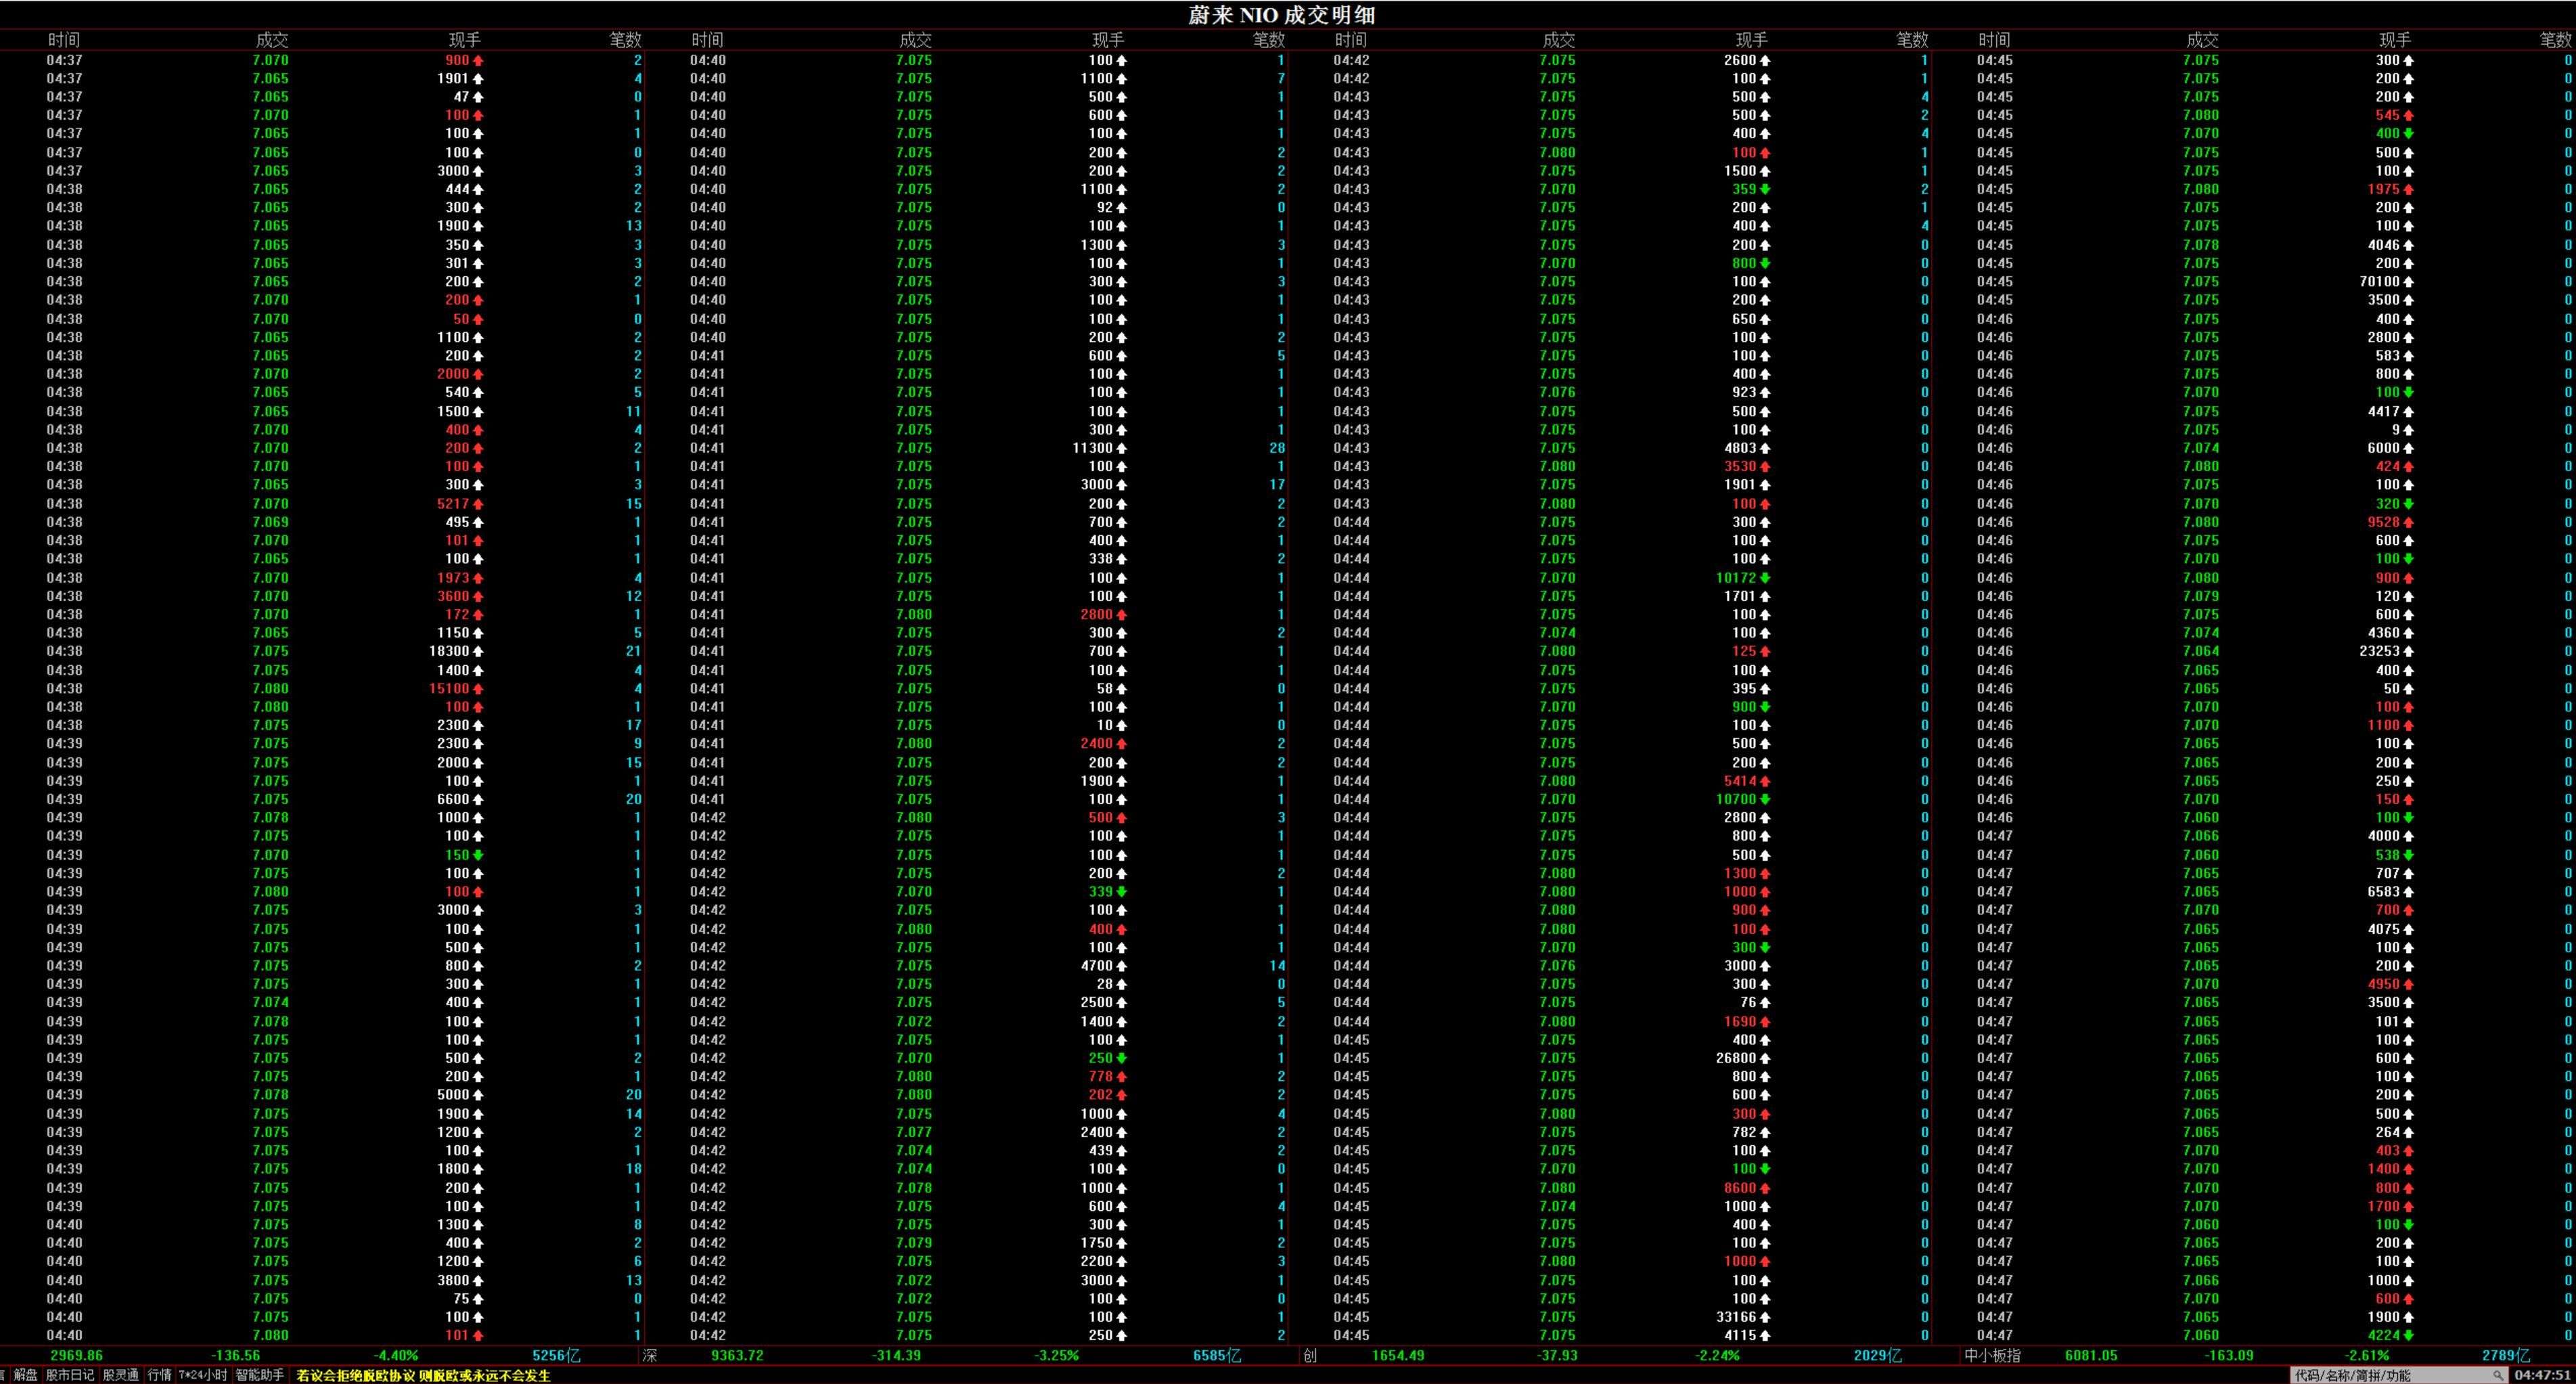
Task: Click the 782 volume cell
Action: 1751,1132
